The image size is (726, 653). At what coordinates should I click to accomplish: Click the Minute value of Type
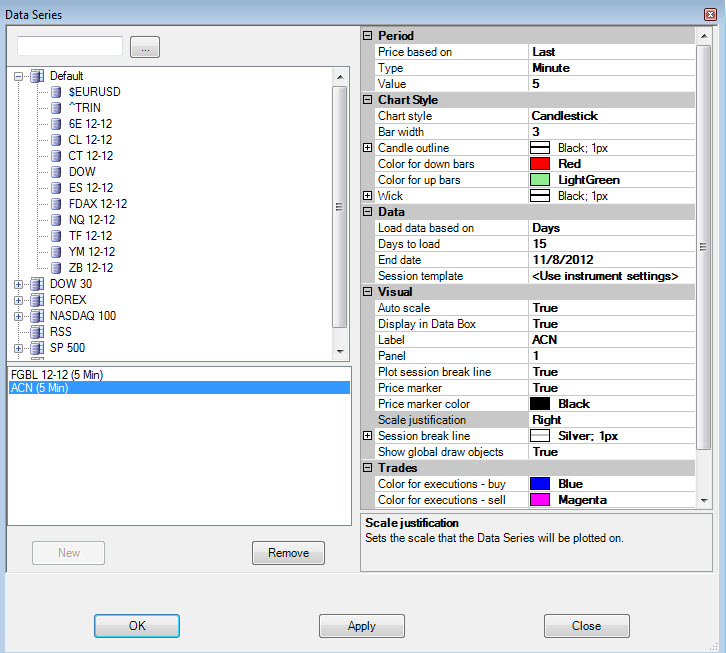[x=612, y=68]
